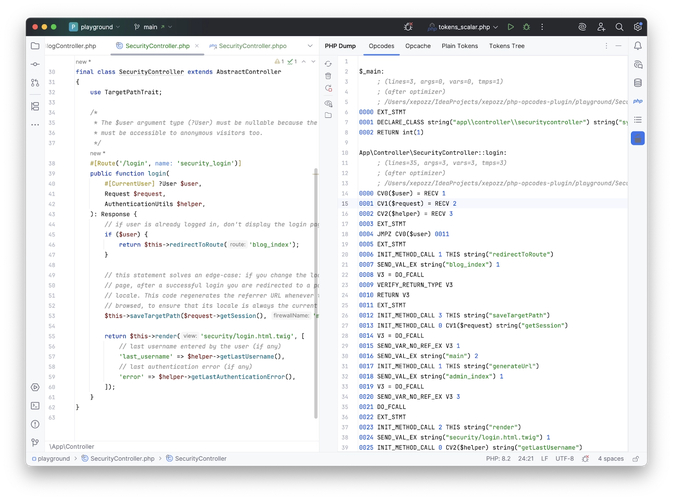Image resolution: width=673 pixels, height=500 pixels.
Task: Click the folder icon in PHP Dump toolbar
Action: click(x=328, y=115)
